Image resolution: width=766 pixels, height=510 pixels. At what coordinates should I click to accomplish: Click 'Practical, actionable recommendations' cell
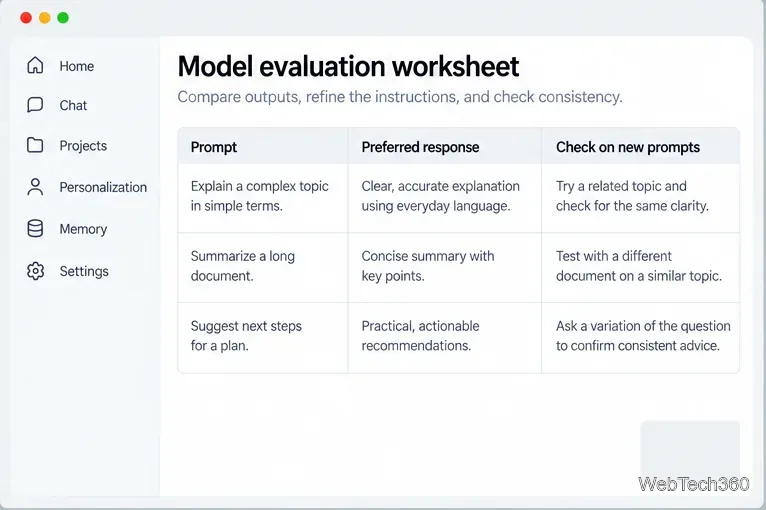(x=445, y=336)
